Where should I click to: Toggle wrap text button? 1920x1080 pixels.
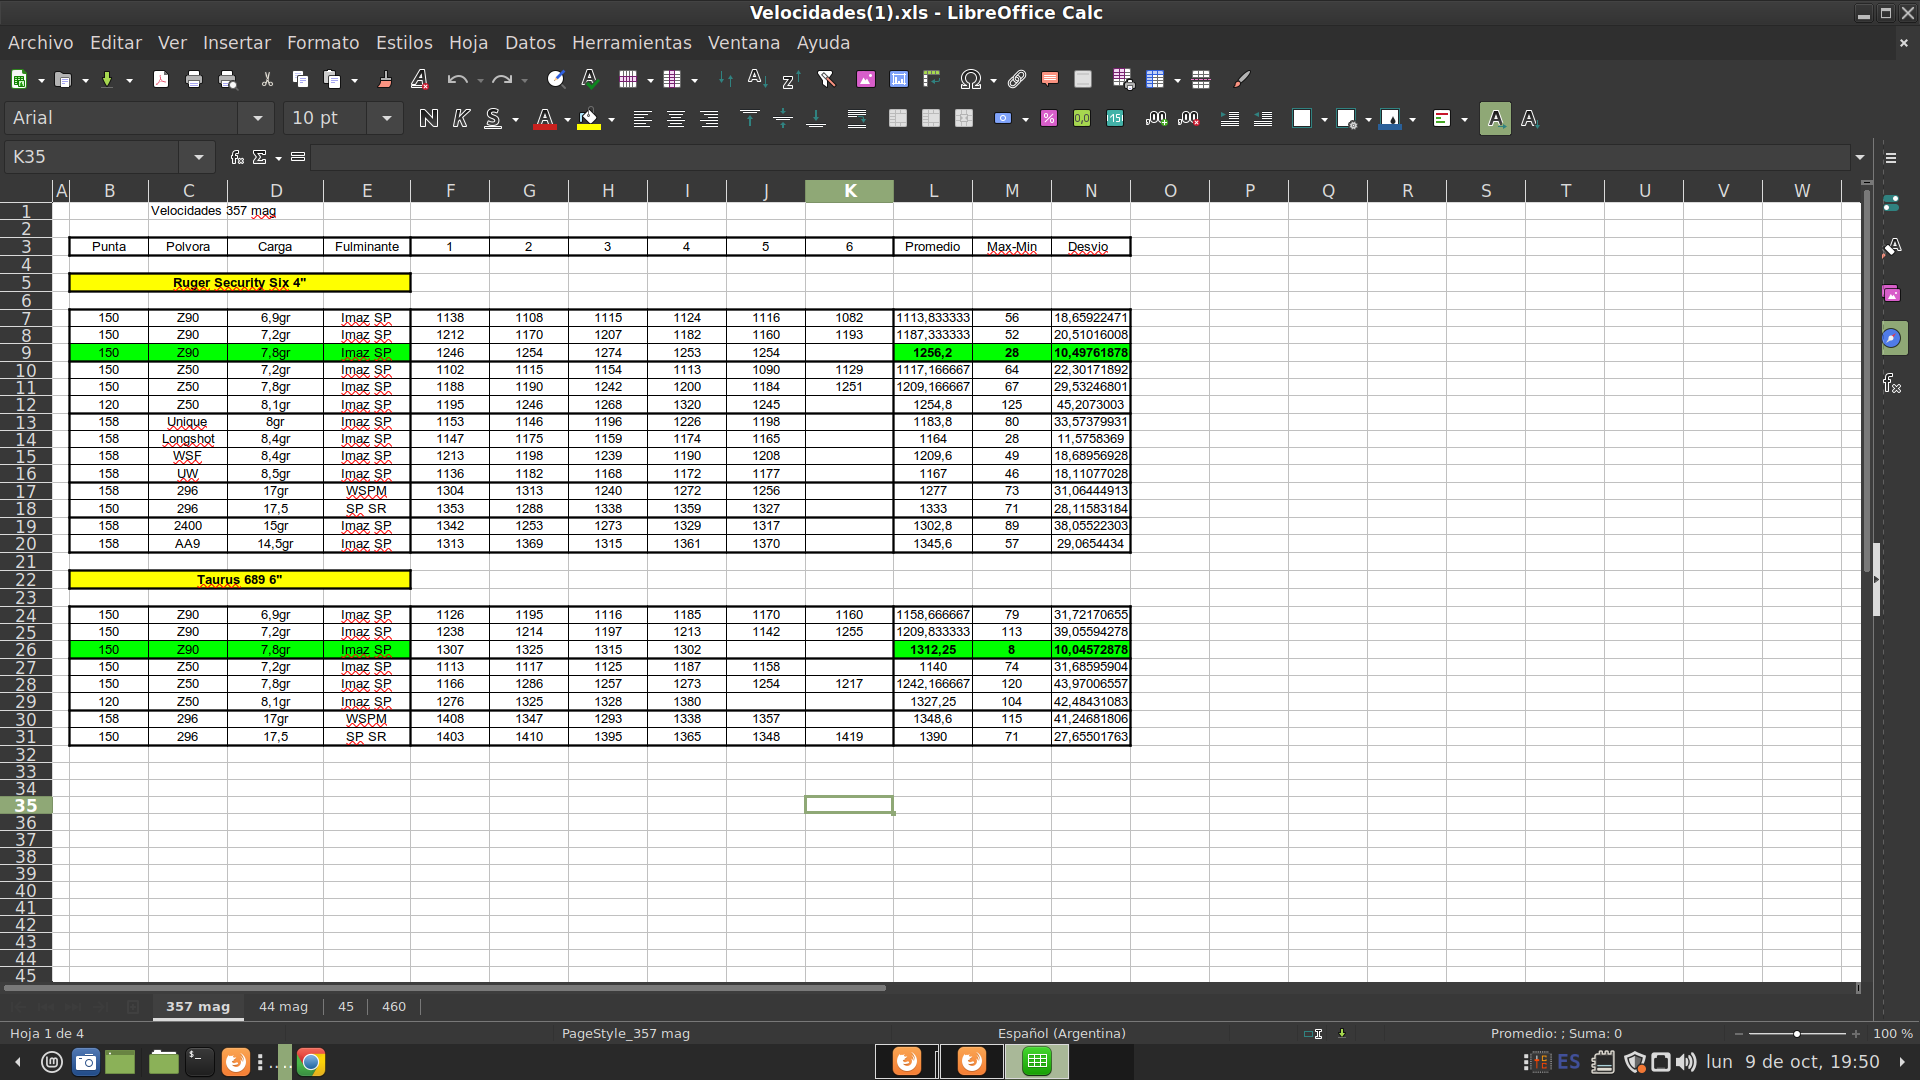point(857,119)
